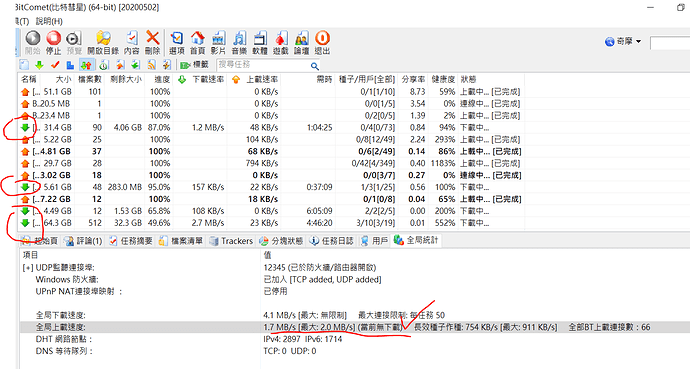Click the clock schedule filter icon
This screenshot has width=690, height=369.
pyautogui.click(x=104, y=65)
